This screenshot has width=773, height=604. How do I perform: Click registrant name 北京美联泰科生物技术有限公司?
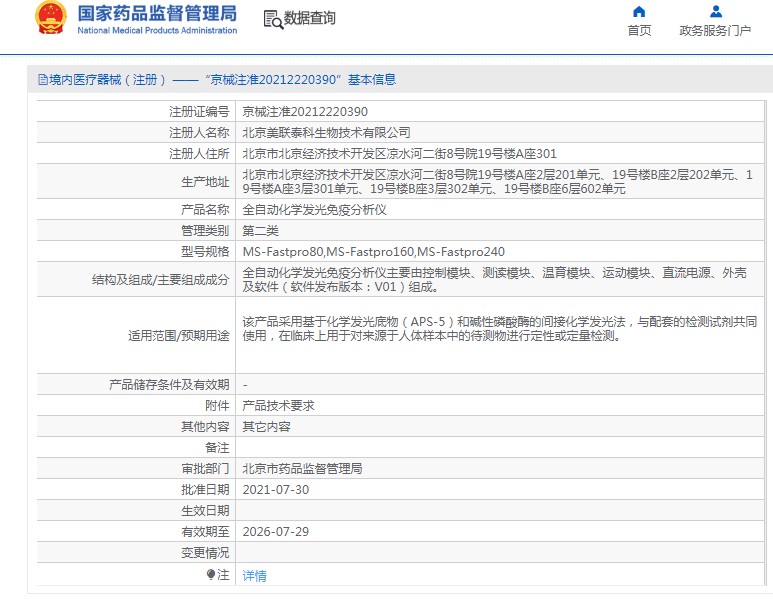click(327, 132)
